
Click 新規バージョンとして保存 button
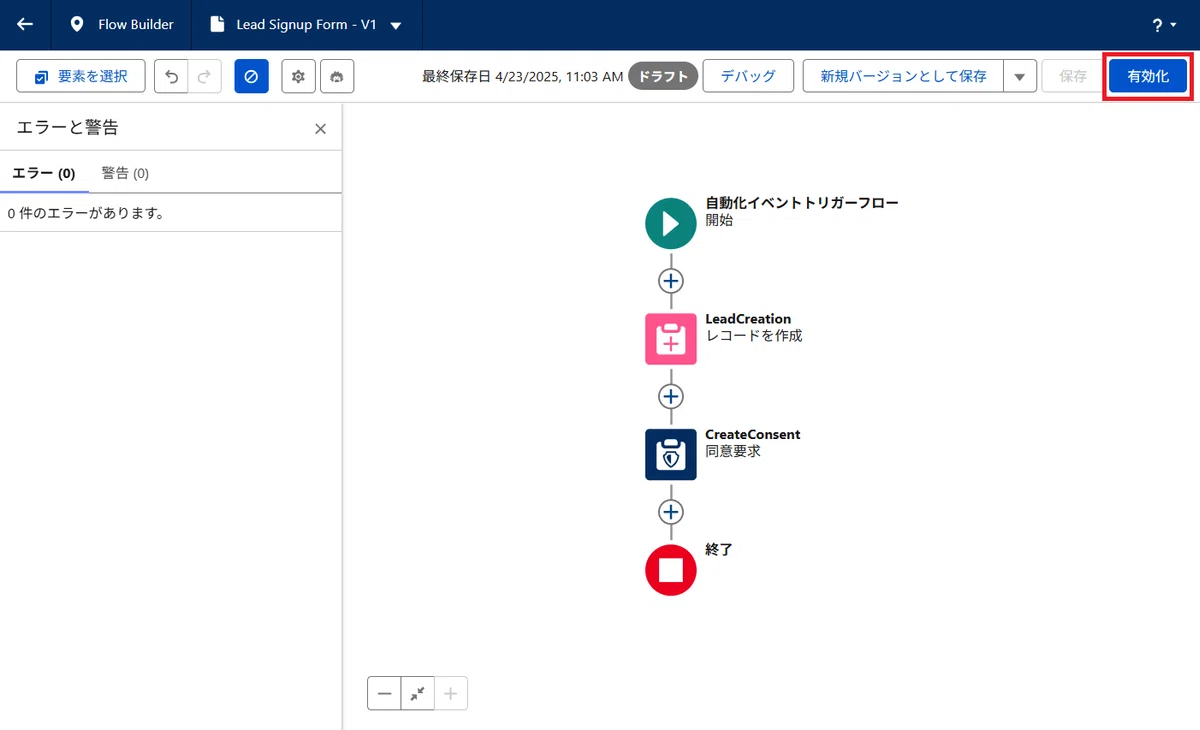[x=903, y=76]
